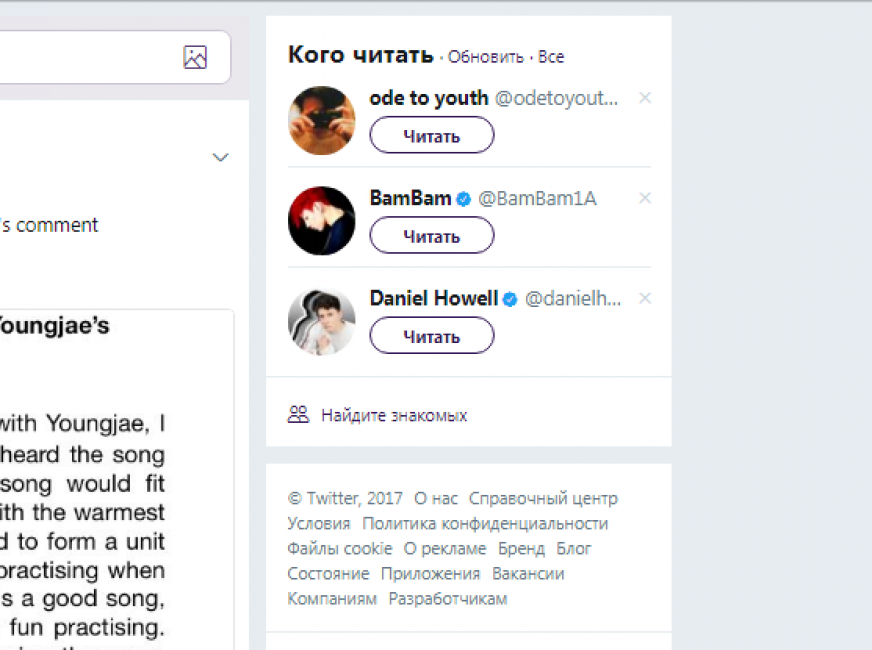Click BamBam's verified badge
Screen dimensions: 872x650
click(464, 199)
